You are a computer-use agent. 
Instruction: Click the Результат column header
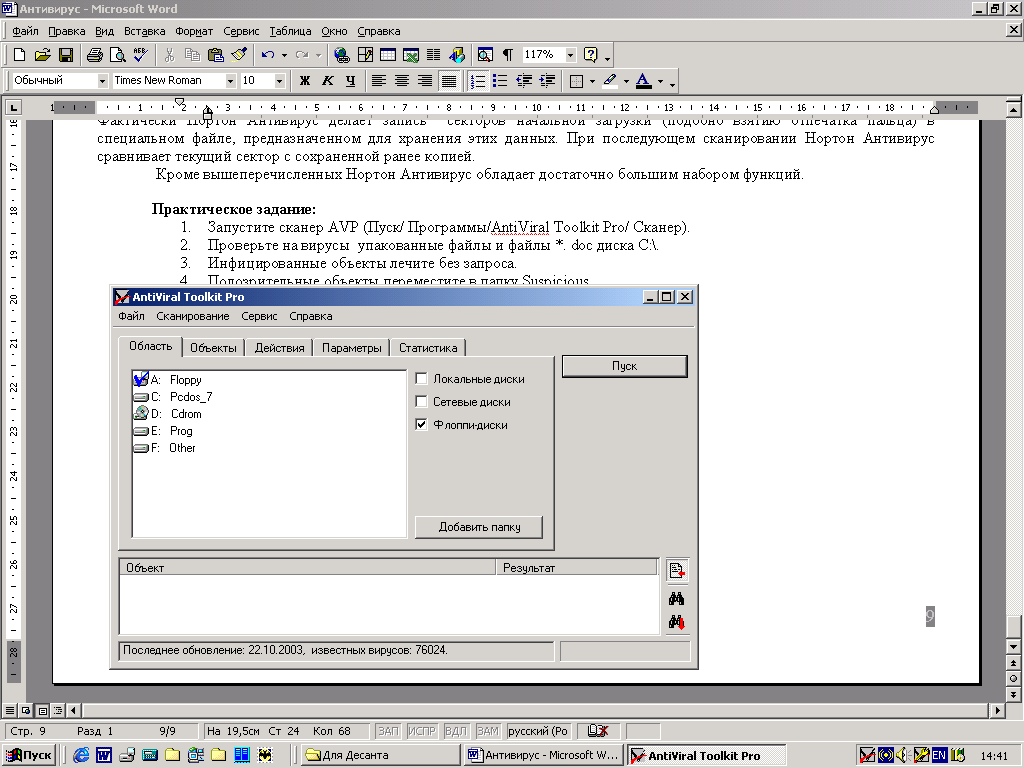tap(577, 568)
